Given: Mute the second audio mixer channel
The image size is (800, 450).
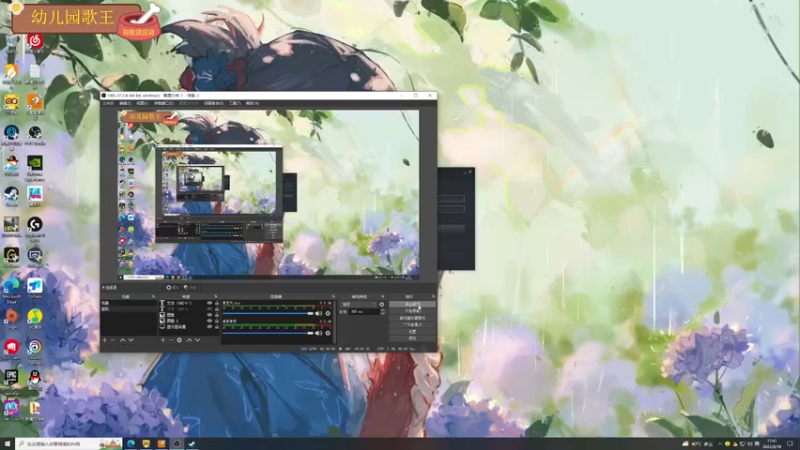Looking at the screenshot, I should pyautogui.click(x=319, y=333).
